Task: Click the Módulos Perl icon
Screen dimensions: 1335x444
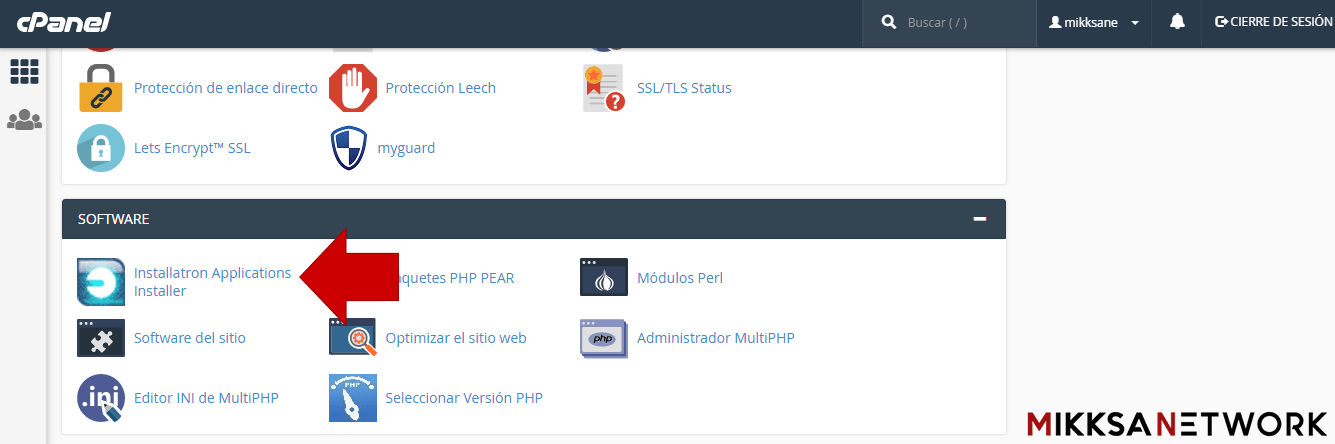Action: pyautogui.click(x=604, y=278)
